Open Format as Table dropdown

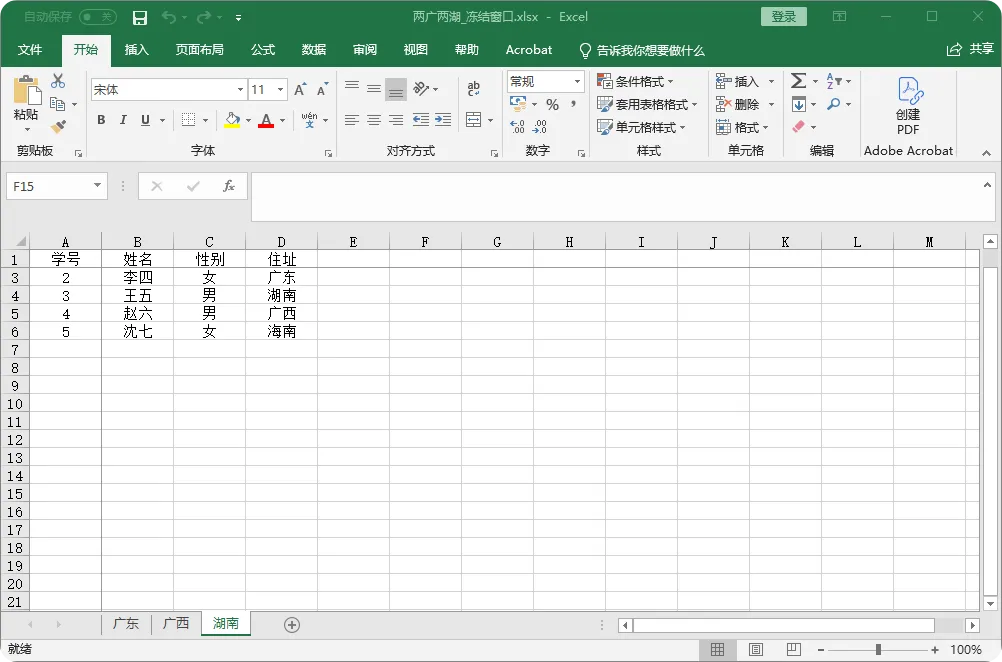click(x=647, y=104)
